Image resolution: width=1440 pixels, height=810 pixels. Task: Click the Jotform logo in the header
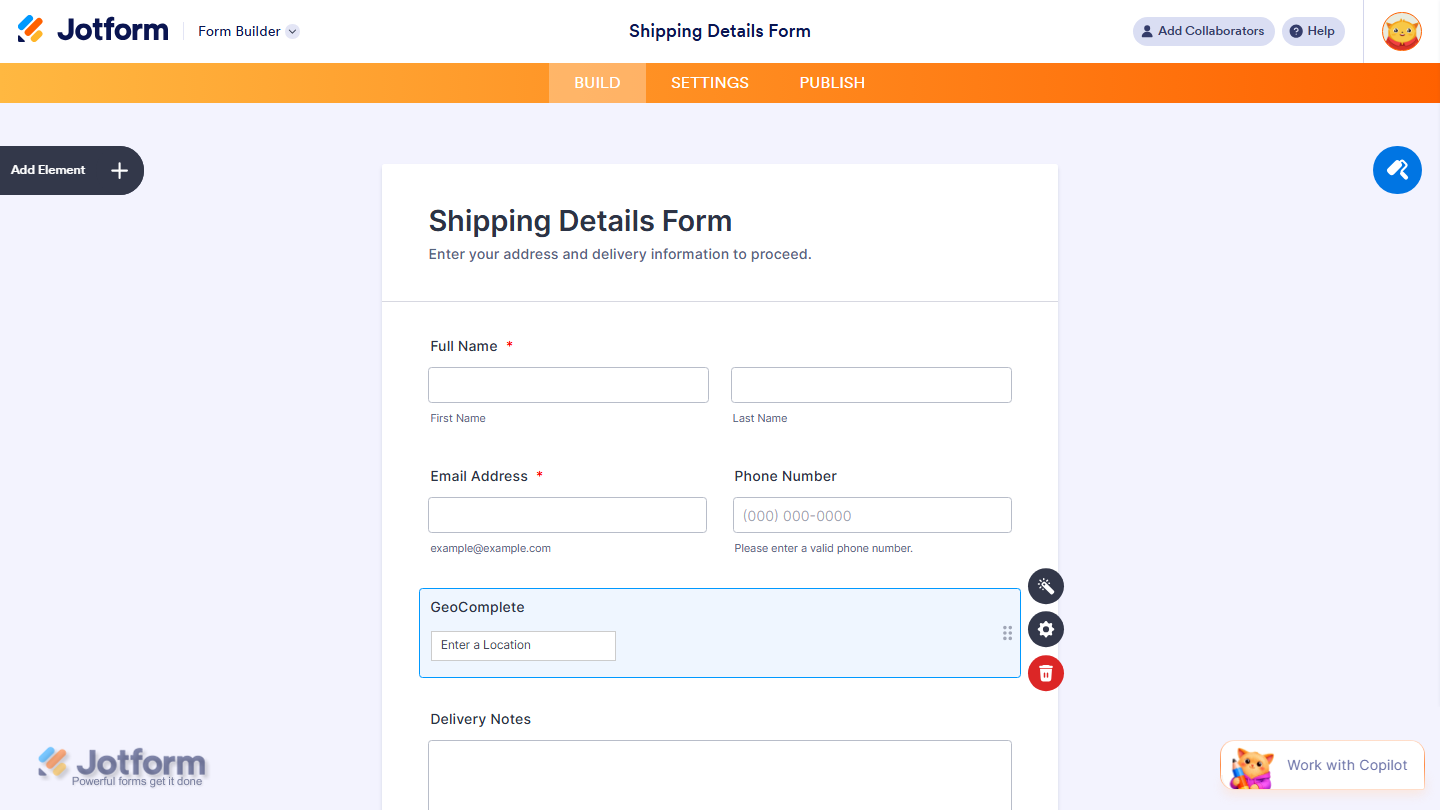click(x=92, y=29)
